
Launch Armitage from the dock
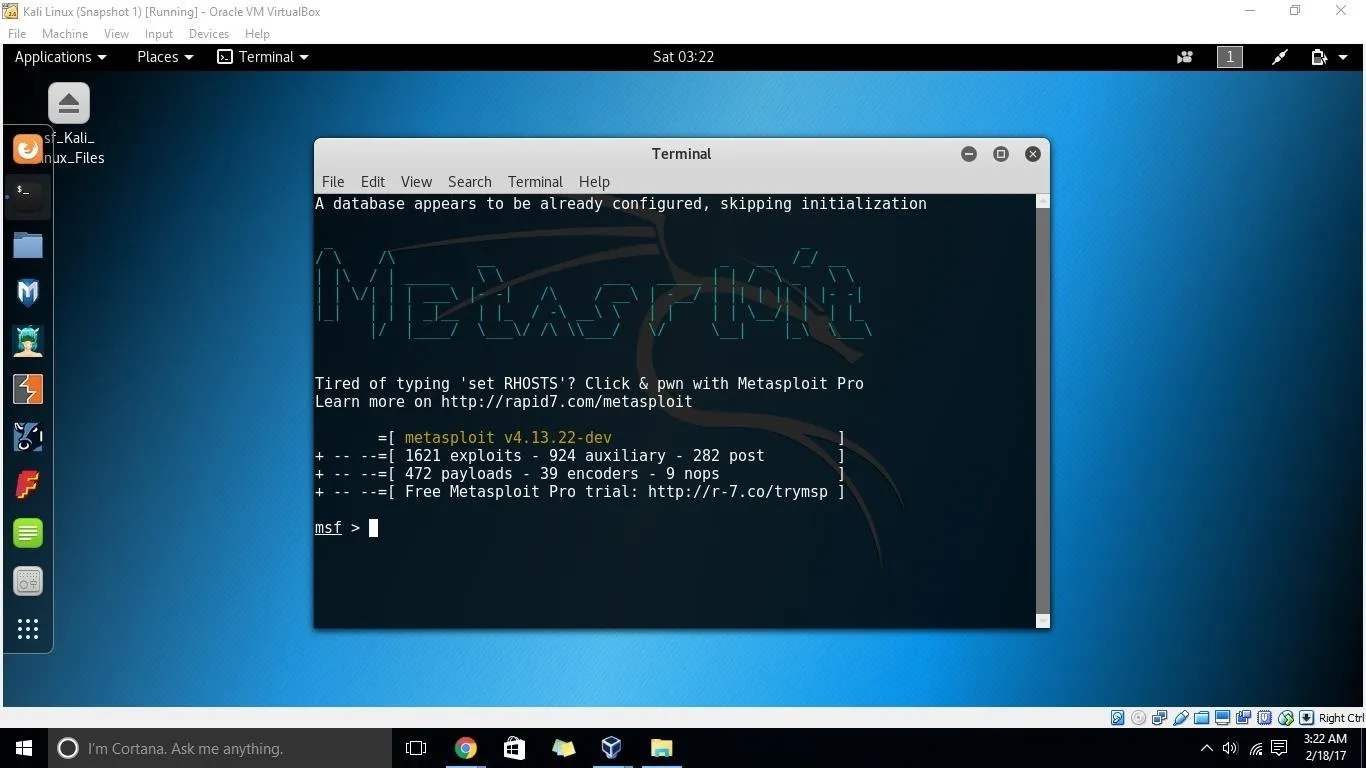coord(28,341)
